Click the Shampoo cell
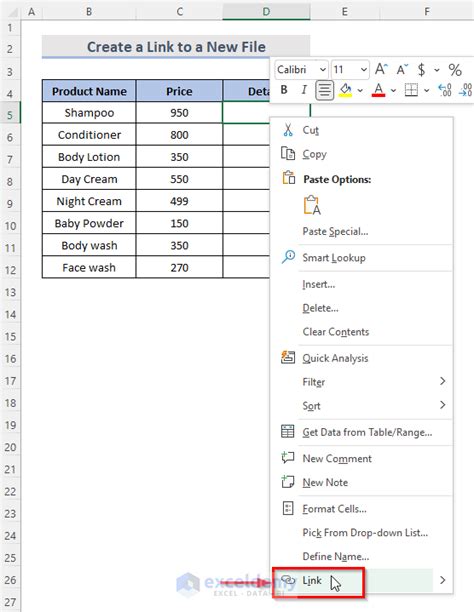Viewport: 474px width, 612px height. tap(89, 113)
